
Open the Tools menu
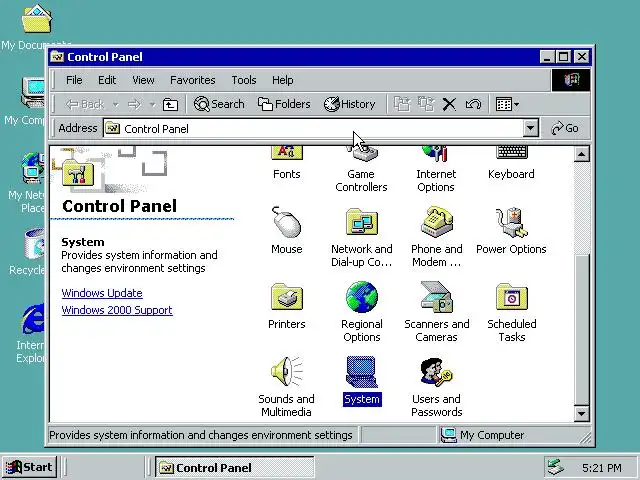244,80
